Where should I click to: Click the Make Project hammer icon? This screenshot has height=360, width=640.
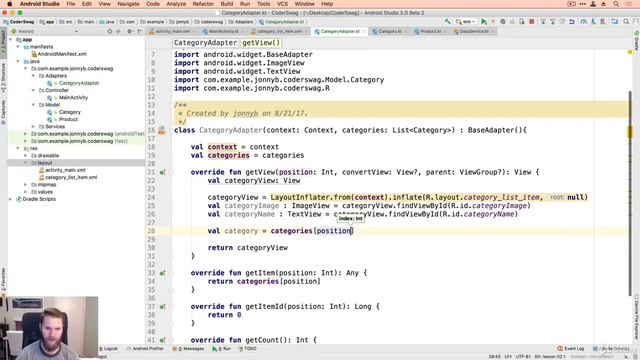point(448,22)
